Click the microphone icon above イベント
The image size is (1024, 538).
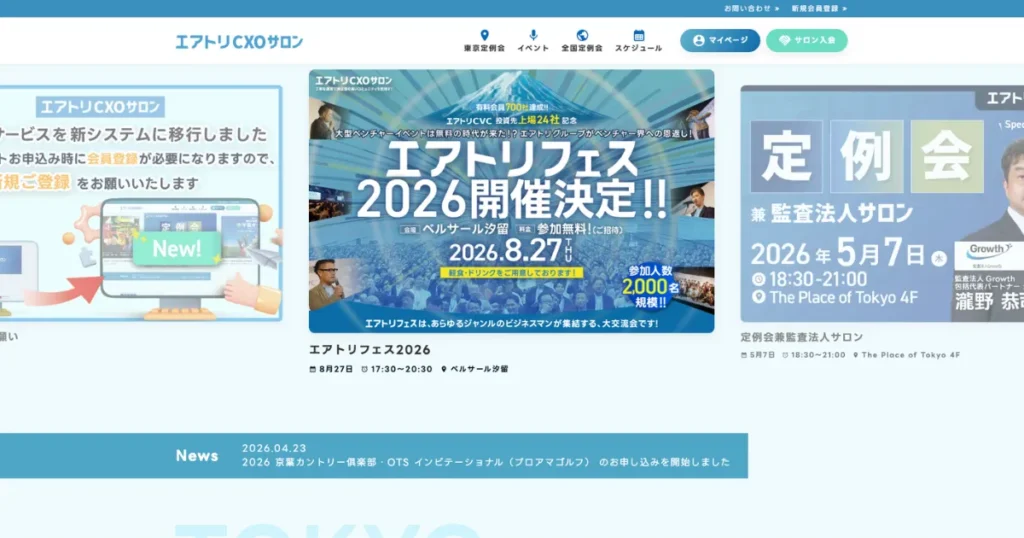533,35
